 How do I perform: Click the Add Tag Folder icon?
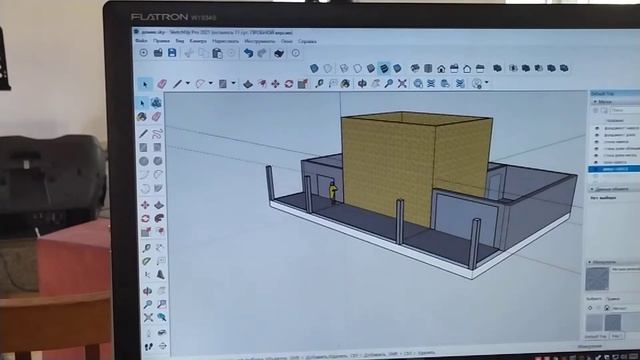604,111
